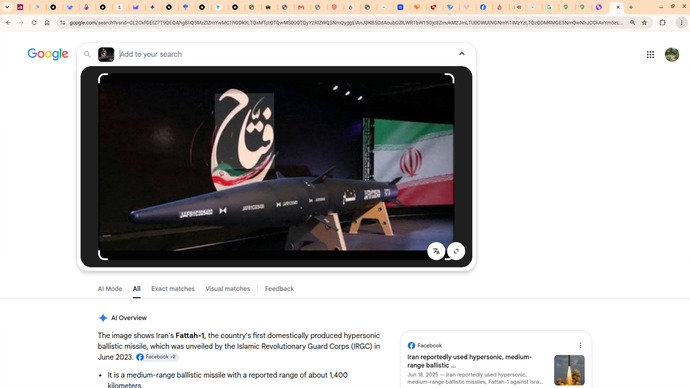690x388 pixels.
Task: Open the Chrome three-dot menu
Action: click(x=681, y=22)
